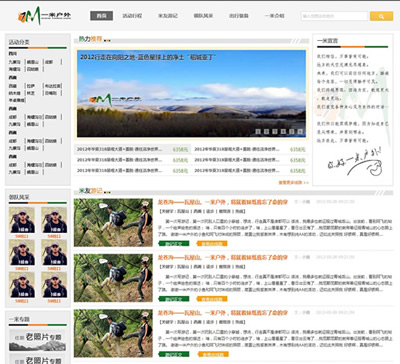Click the second link in the first sidebar category group
400x364 pixels.
(x=33, y=62)
